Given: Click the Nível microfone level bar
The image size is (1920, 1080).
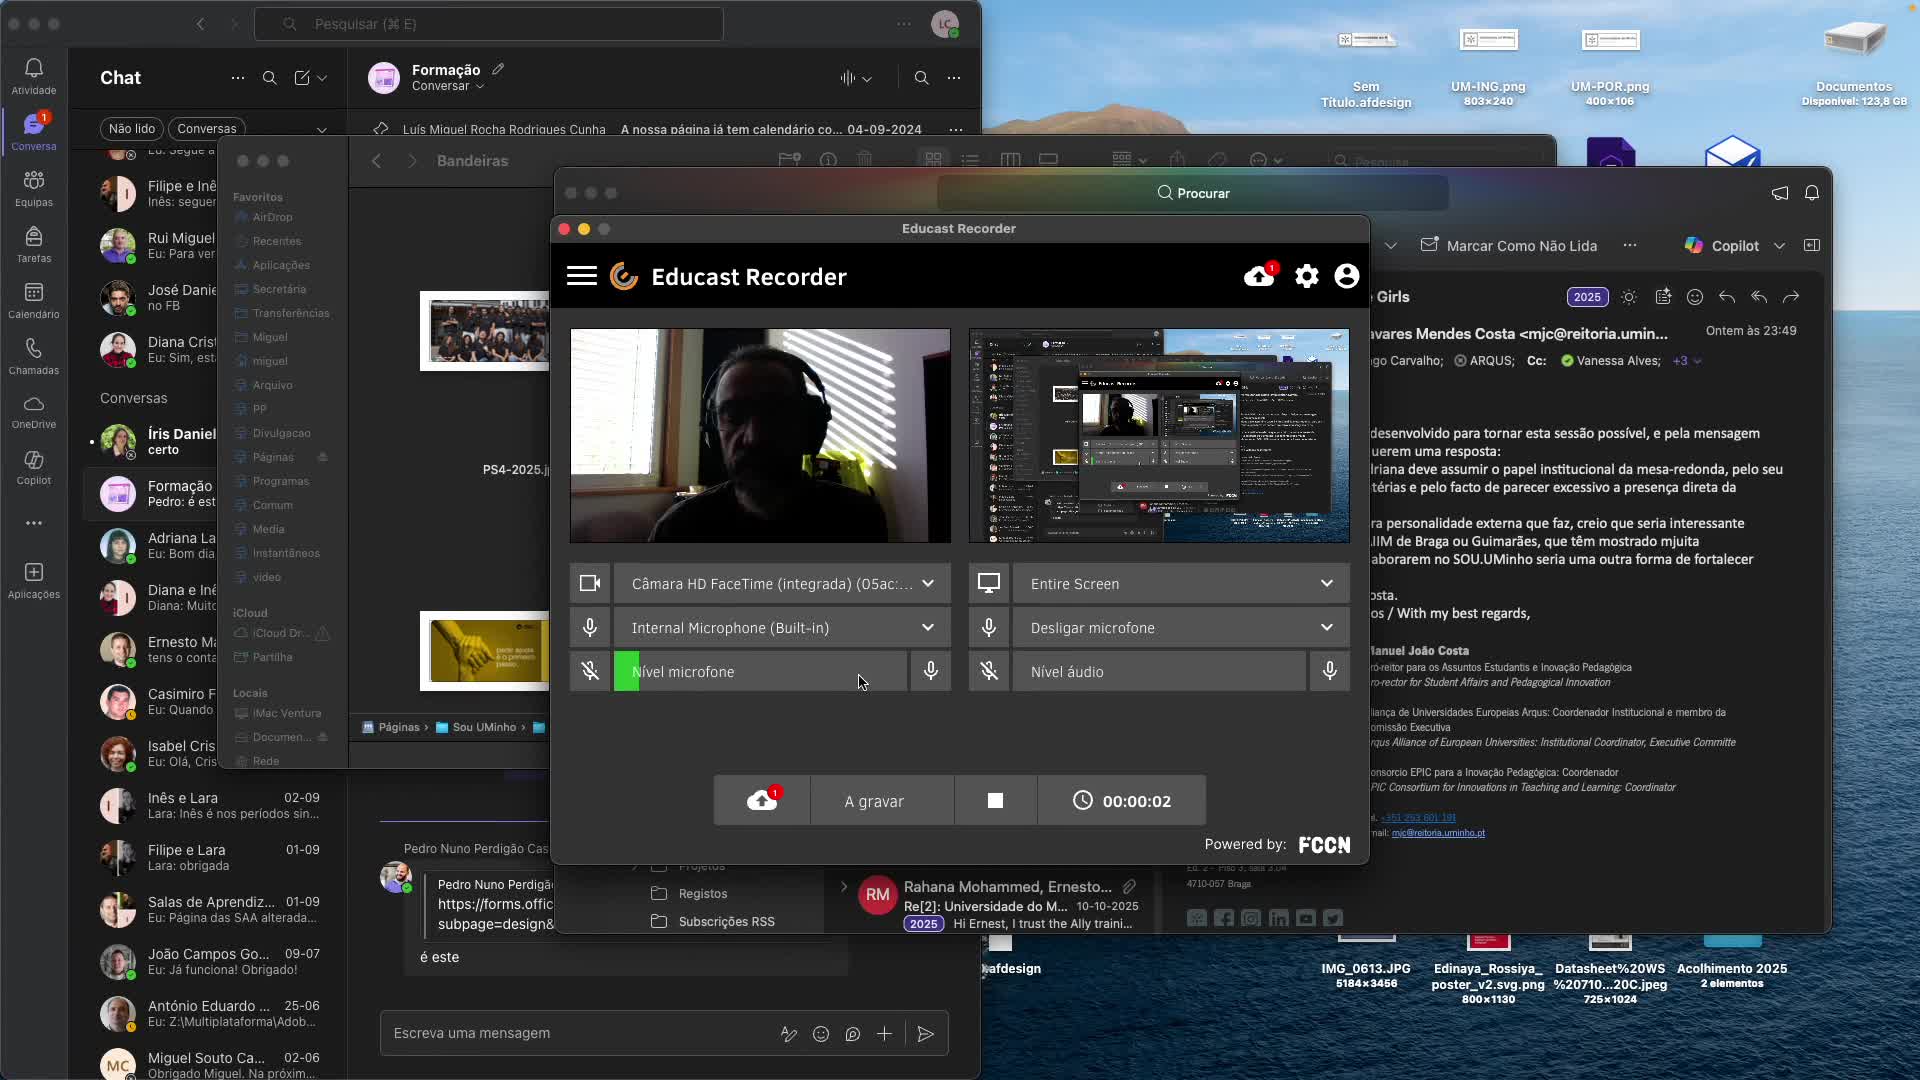Looking at the screenshot, I should pyautogui.click(x=760, y=672).
